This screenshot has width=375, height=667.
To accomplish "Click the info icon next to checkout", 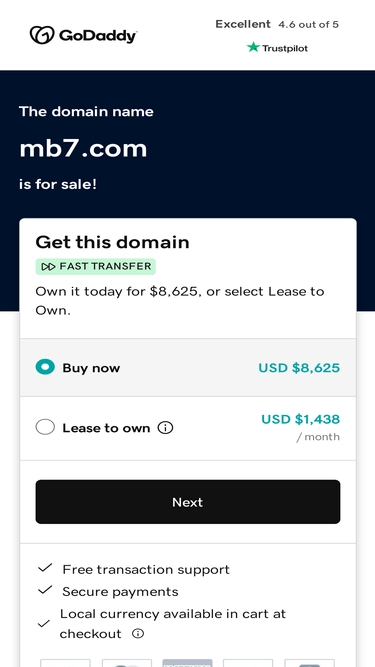I will click(138, 634).
